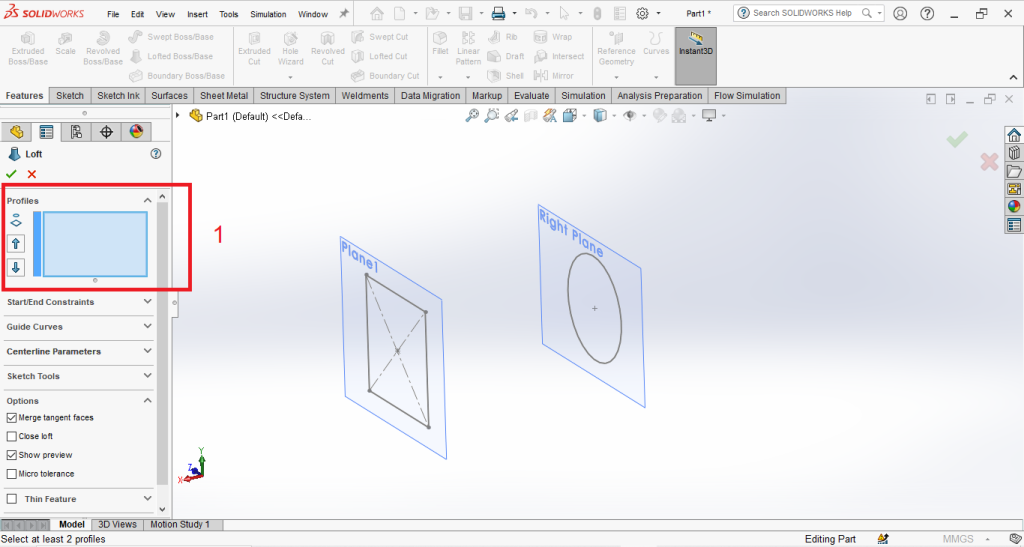
Task: Click the green checkmark to accept Loft
Action: coord(12,174)
